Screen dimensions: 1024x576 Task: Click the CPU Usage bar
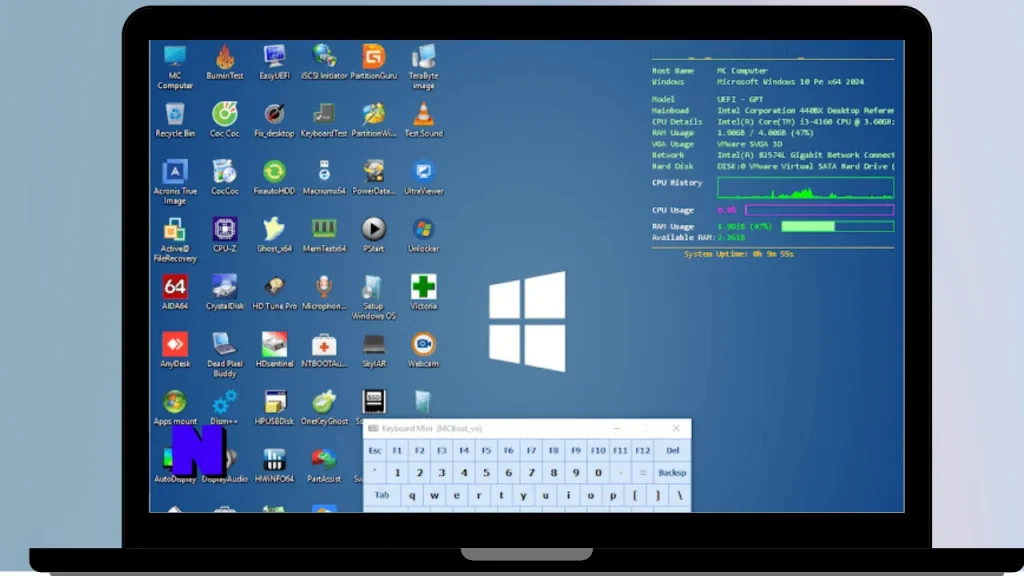tap(820, 210)
